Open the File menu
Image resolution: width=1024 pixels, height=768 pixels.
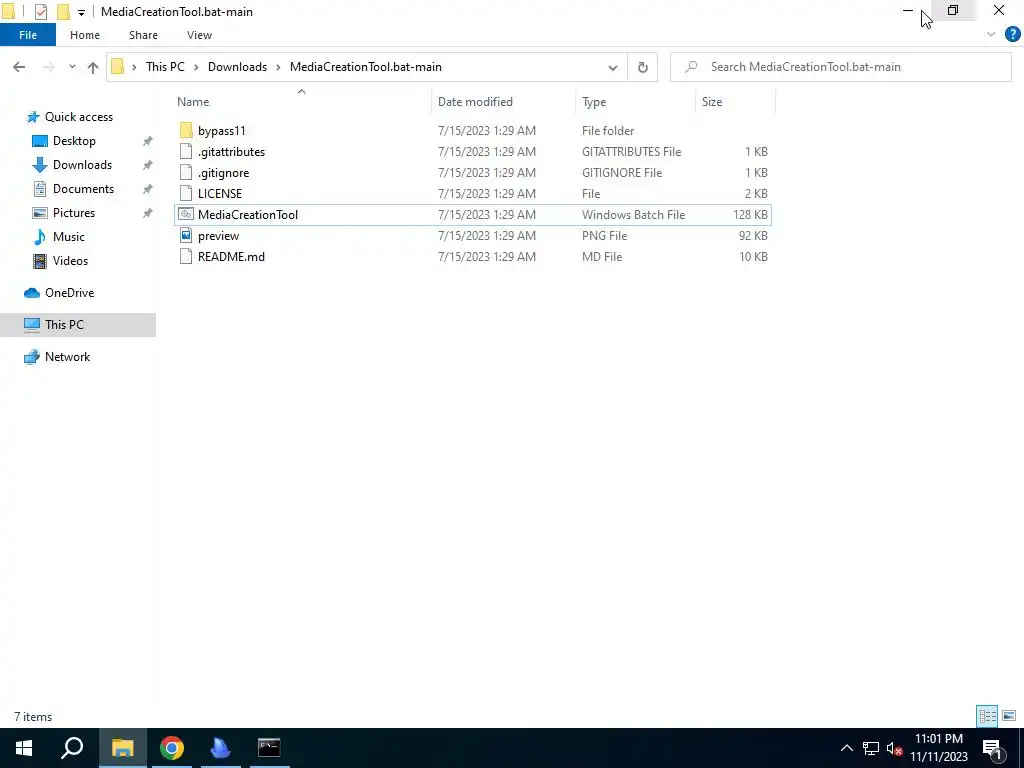(x=27, y=35)
